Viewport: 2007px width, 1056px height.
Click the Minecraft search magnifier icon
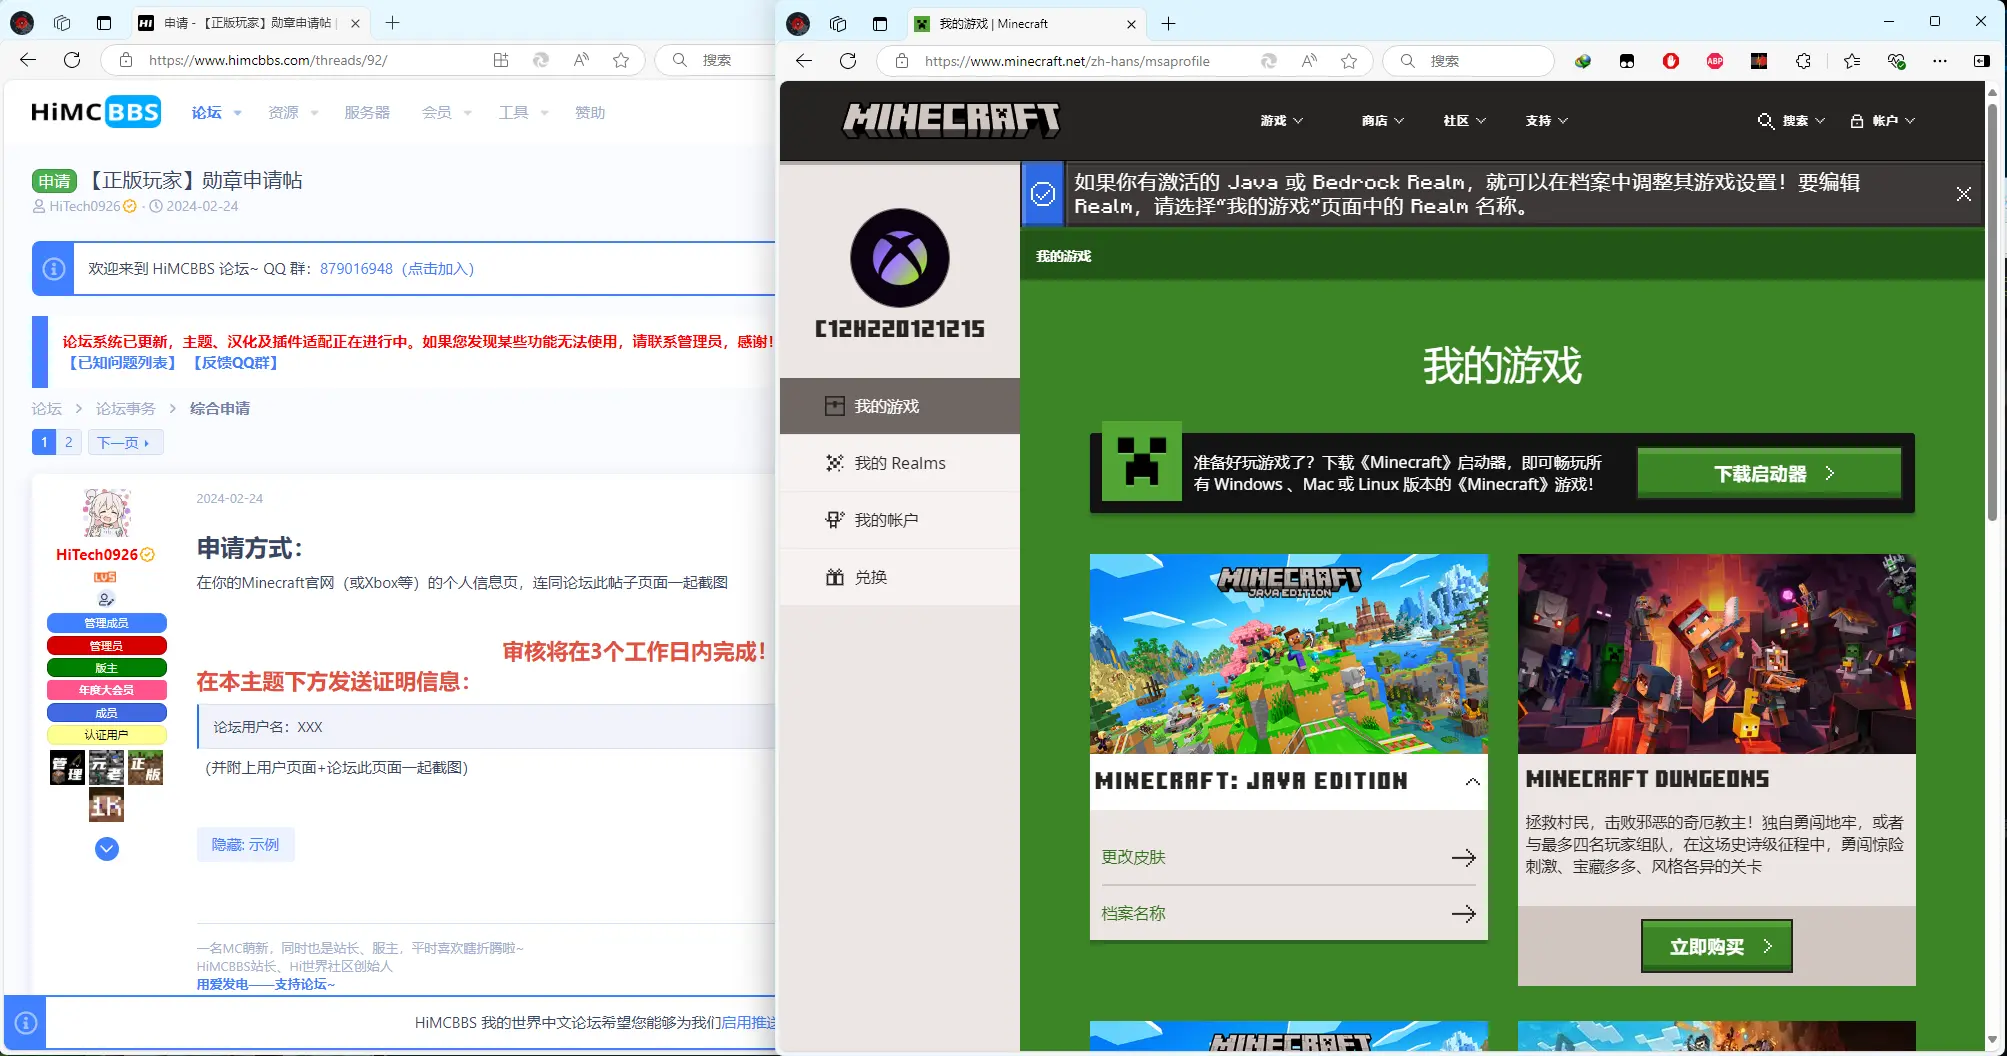point(1766,120)
